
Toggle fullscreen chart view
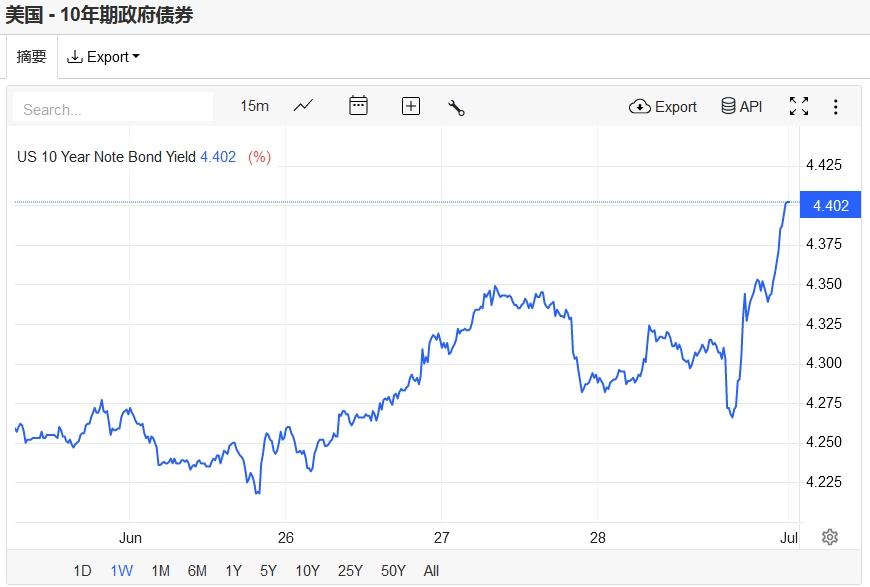point(798,106)
